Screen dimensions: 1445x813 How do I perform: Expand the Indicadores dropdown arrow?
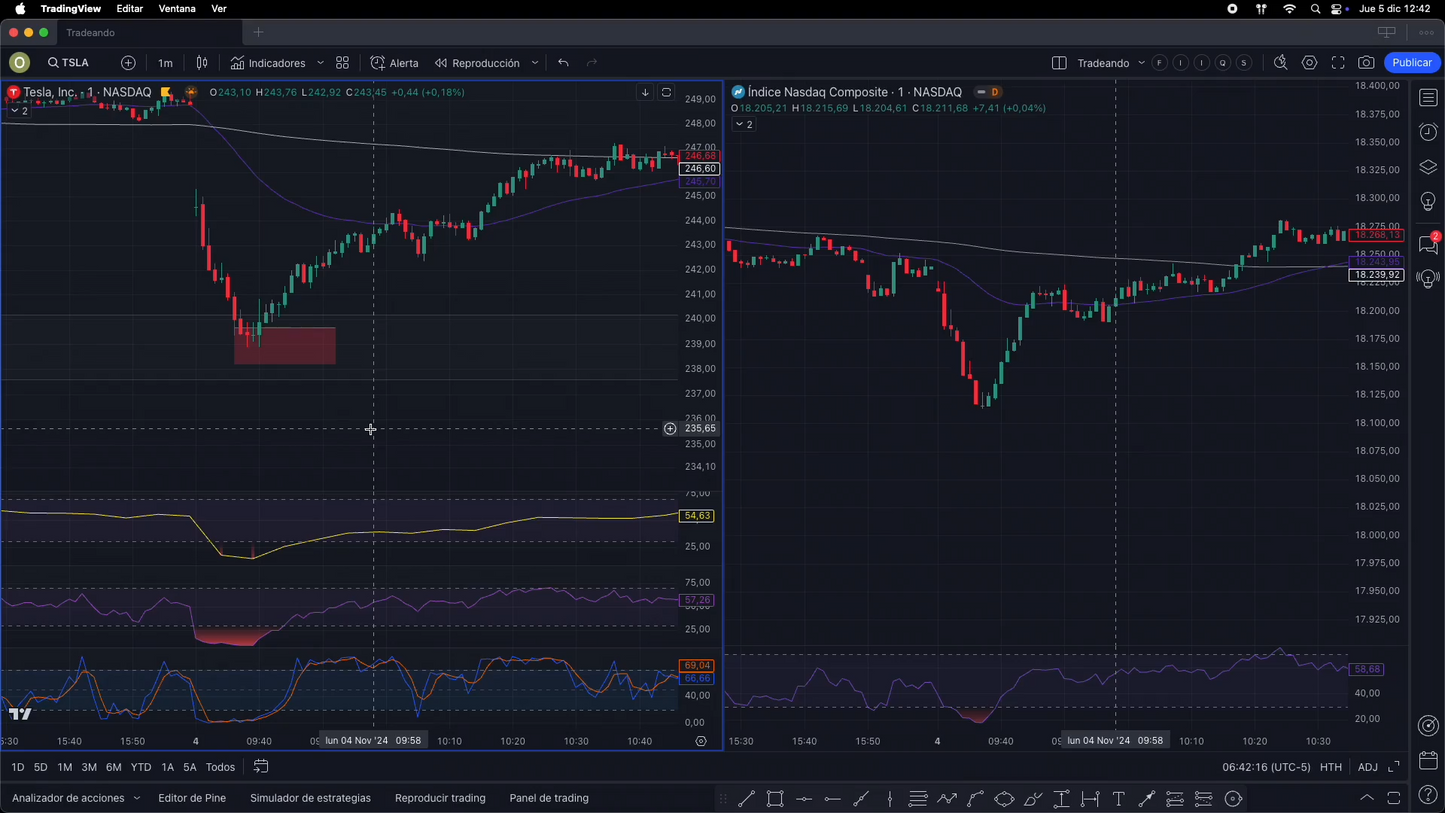(320, 63)
